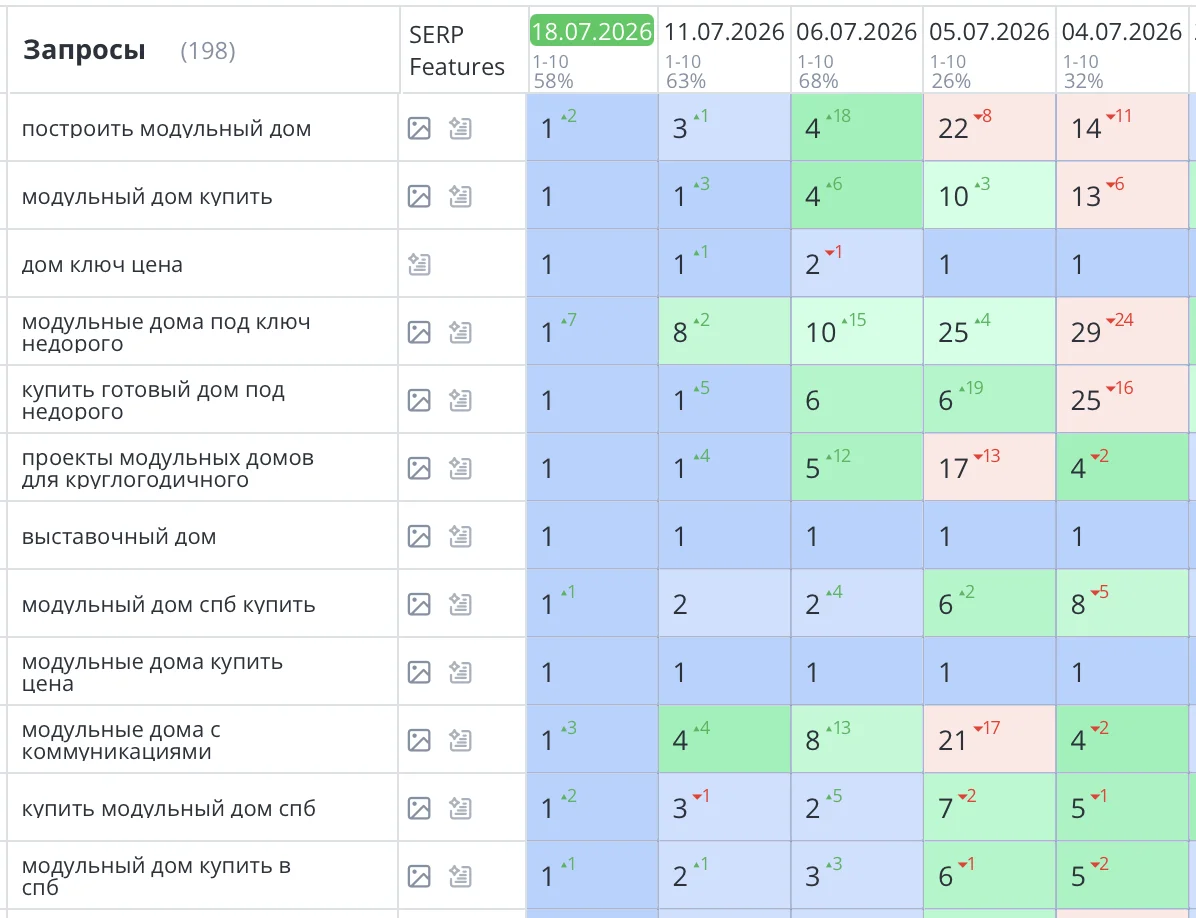
Task: Click the SERP feature icon for 'дом ключ цена'
Action: [419, 264]
